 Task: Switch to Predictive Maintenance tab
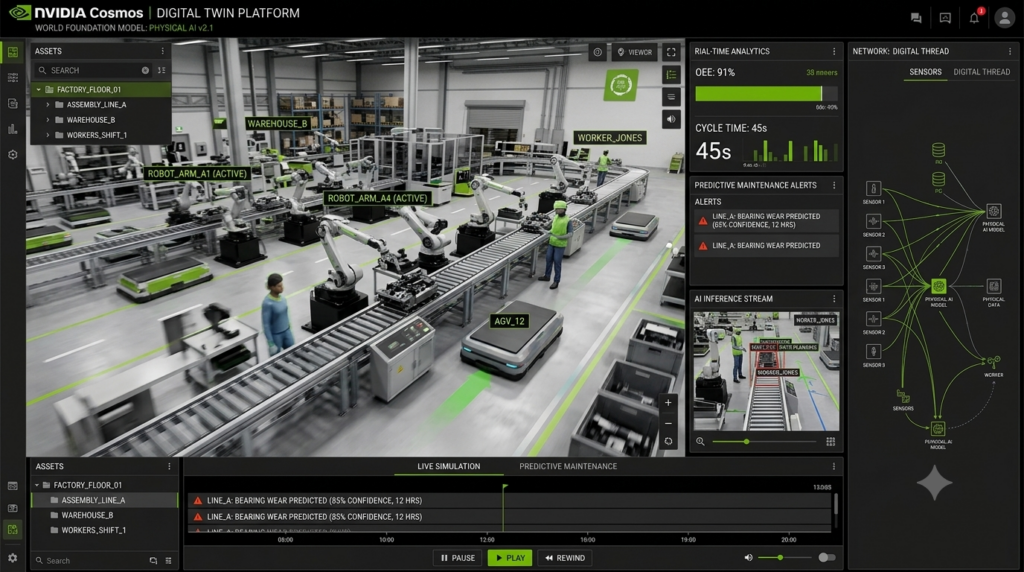click(568, 466)
